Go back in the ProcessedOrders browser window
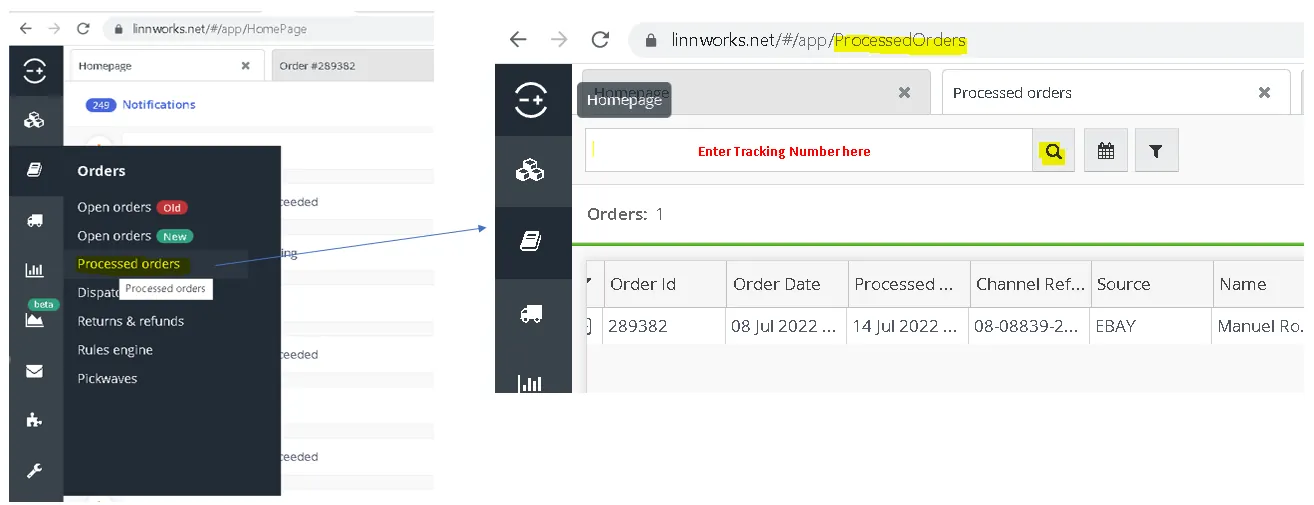Screen dimensions: 1314x505 click(518, 40)
